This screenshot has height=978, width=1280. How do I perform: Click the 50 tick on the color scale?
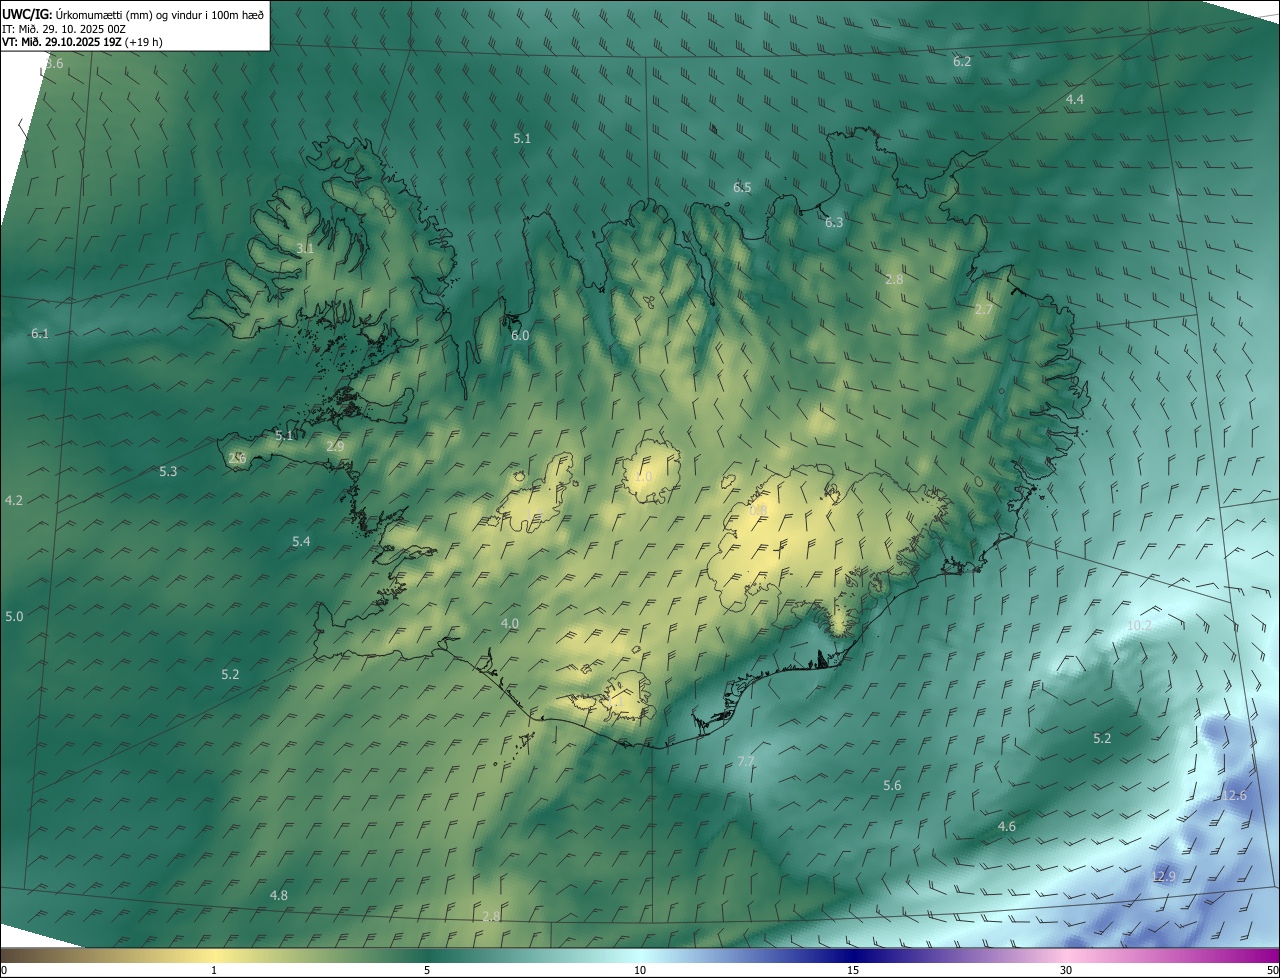point(1273,971)
